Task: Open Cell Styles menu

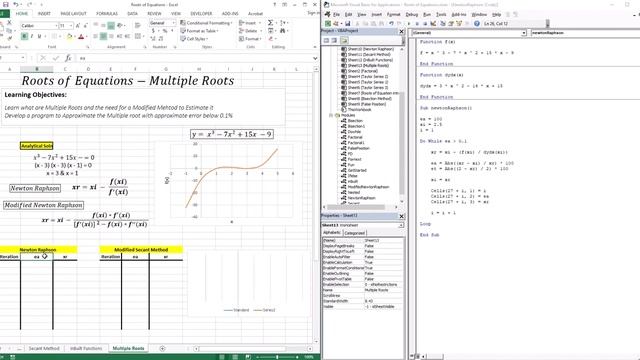Action: pyautogui.click(x=194, y=39)
